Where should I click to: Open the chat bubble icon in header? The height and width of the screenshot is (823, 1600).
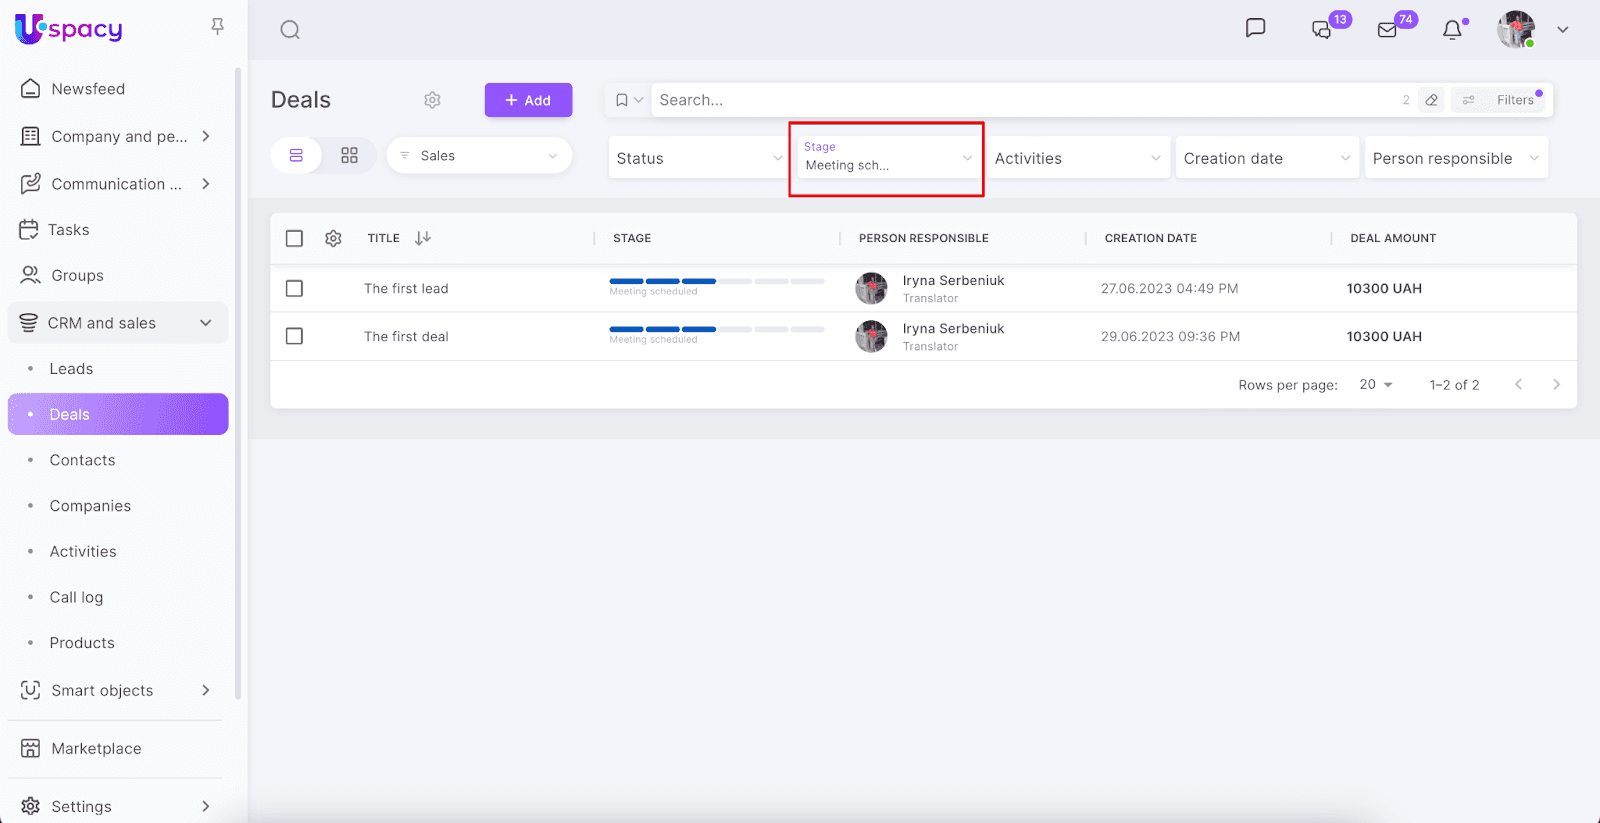[1255, 28]
